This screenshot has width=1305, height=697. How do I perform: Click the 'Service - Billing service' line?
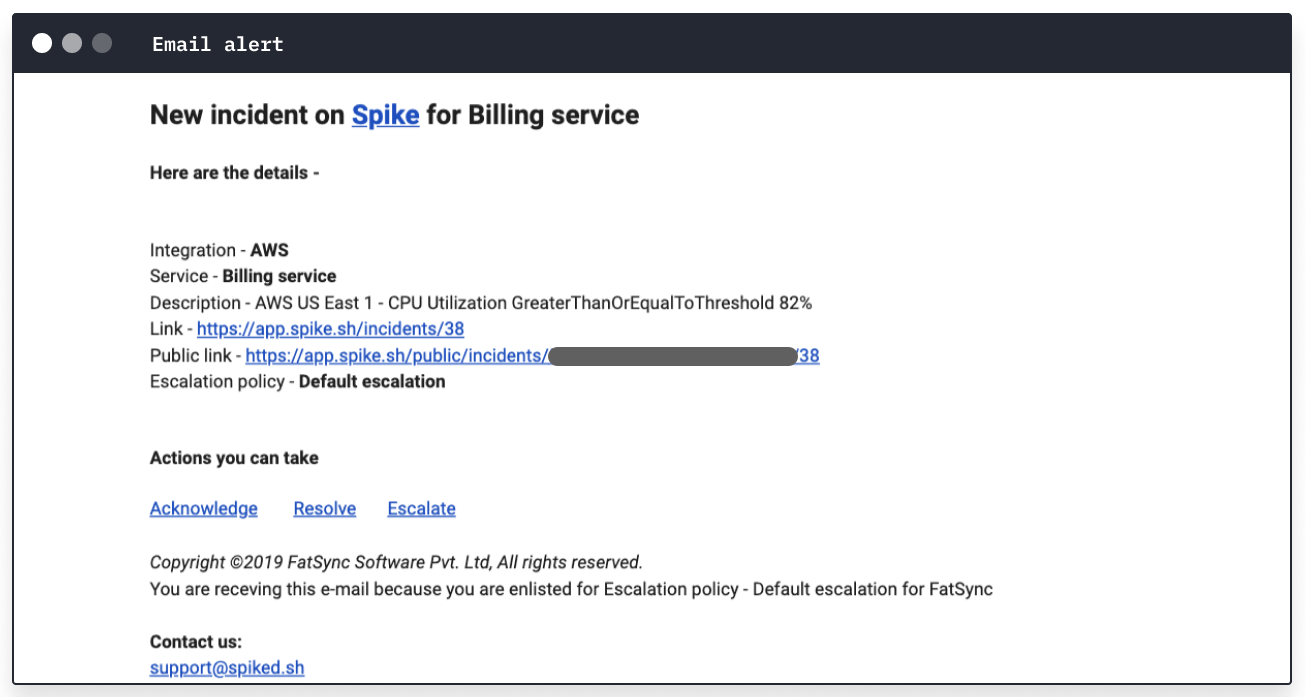(243, 276)
